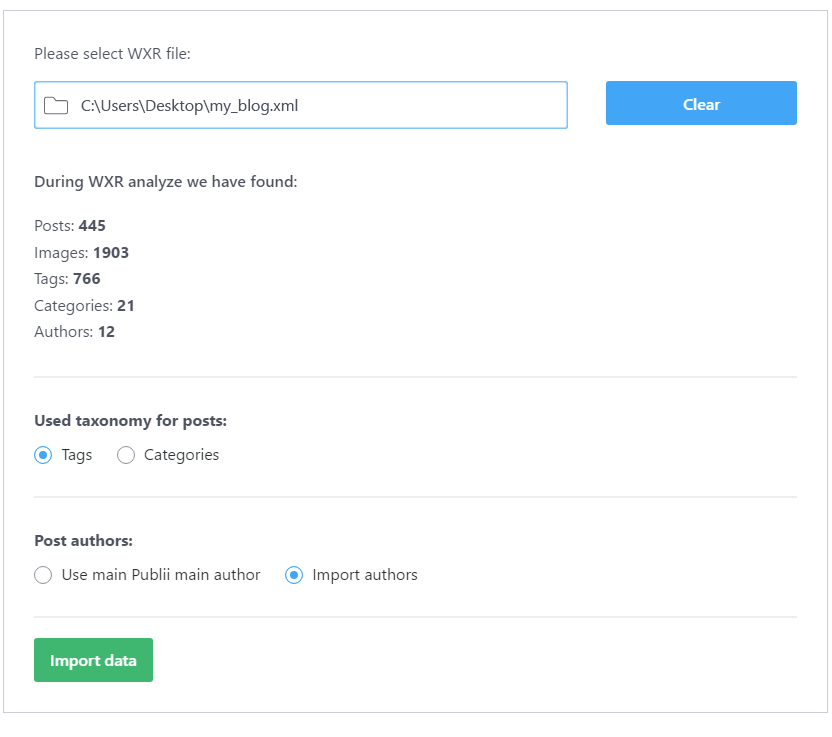Click the file path input showing my_blog.xml
This screenshot has width=832, height=737.
coord(300,104)
